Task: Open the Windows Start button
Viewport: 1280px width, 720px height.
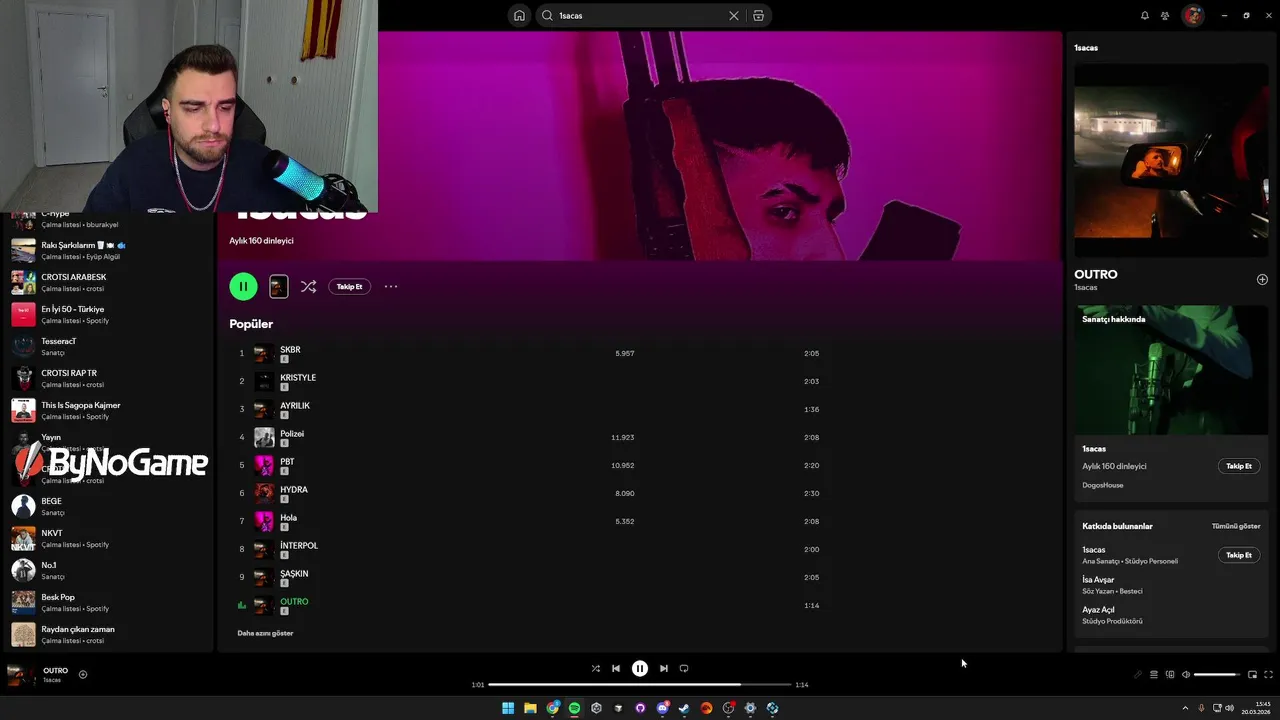Action: (508, 708)
